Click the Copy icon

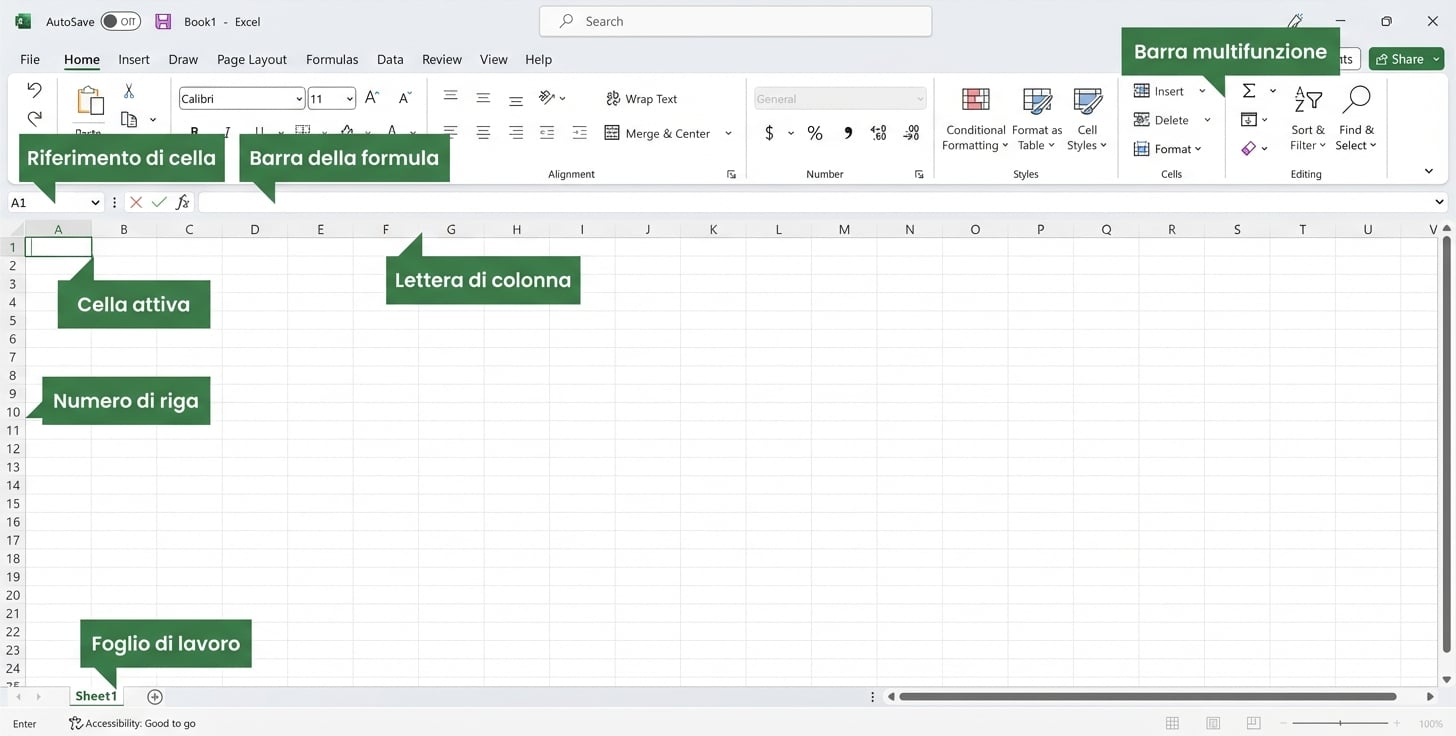point(129,119)
